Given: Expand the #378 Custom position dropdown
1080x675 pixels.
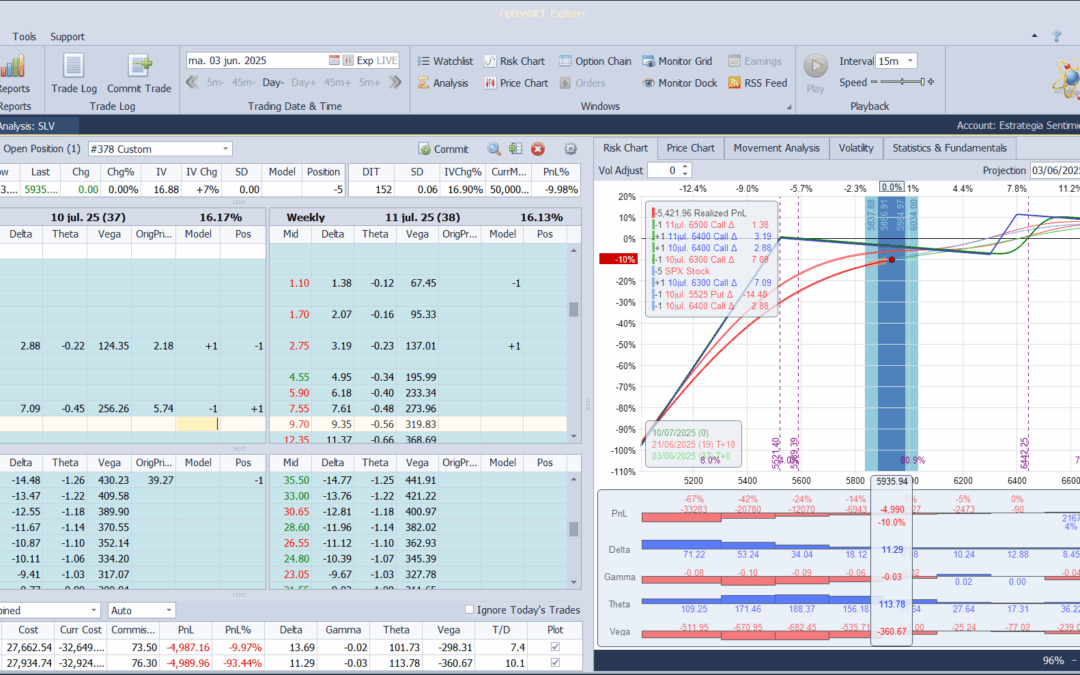Looking at the screenshot, I should coord(225,149).
